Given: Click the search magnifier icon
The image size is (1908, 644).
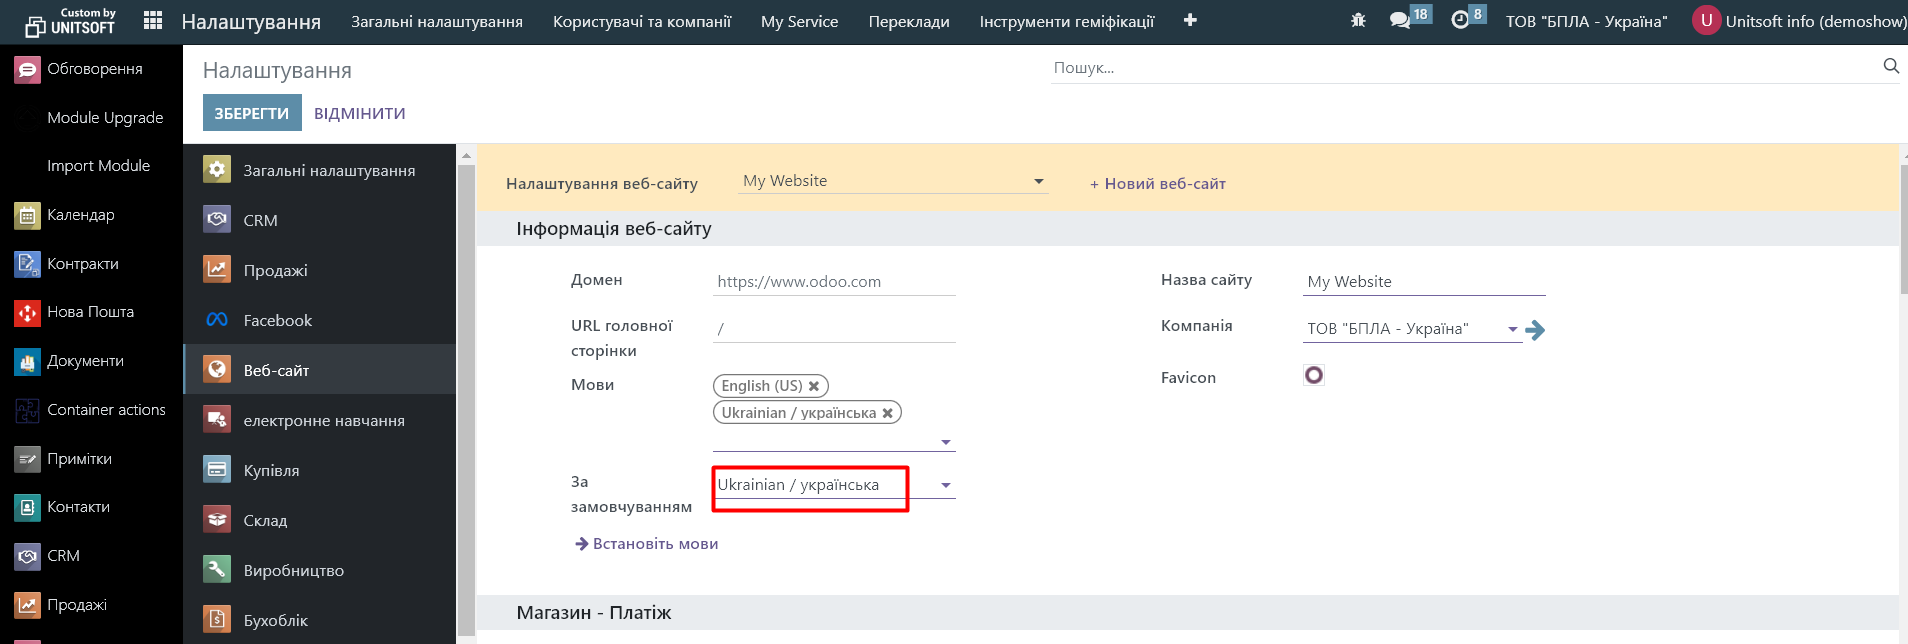Looking at the screenshot, I should (1890, 67).
